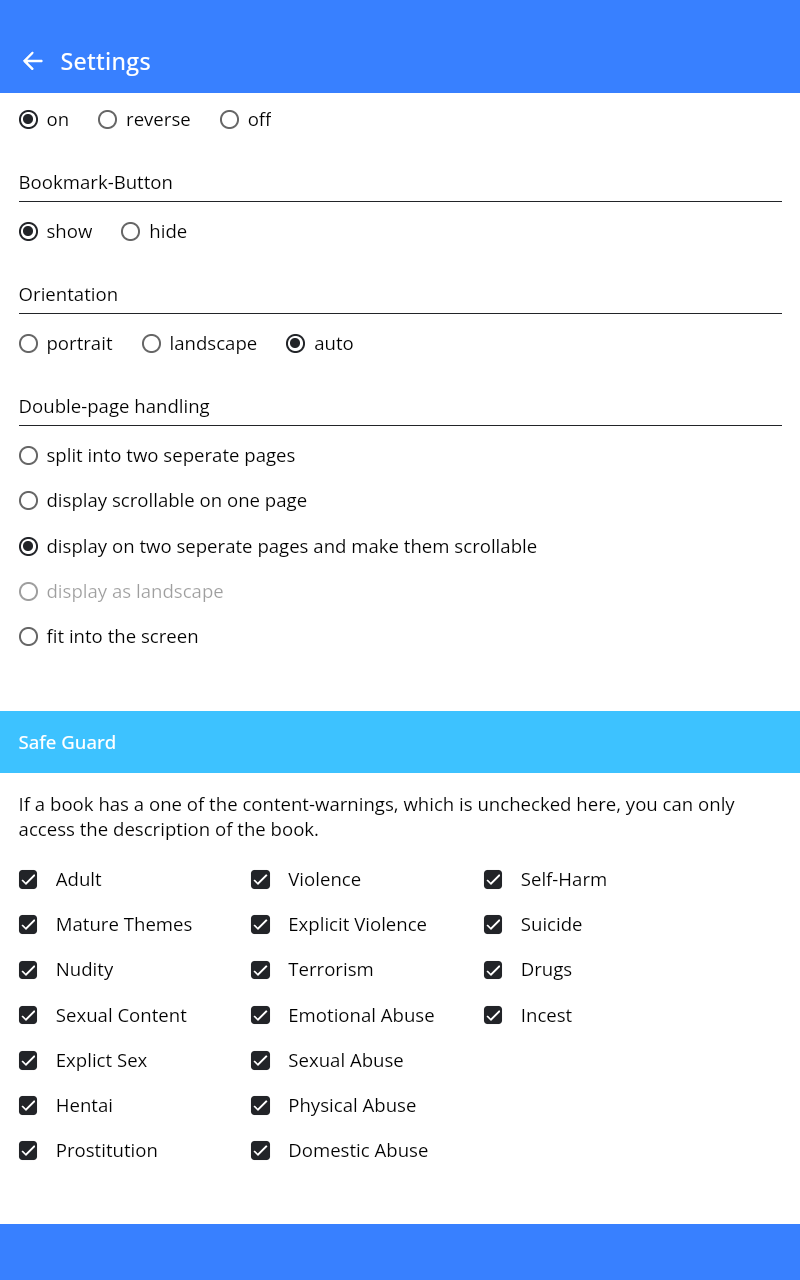
Task: Choose display scrollable on one page
Action: [x=29, y=501]
